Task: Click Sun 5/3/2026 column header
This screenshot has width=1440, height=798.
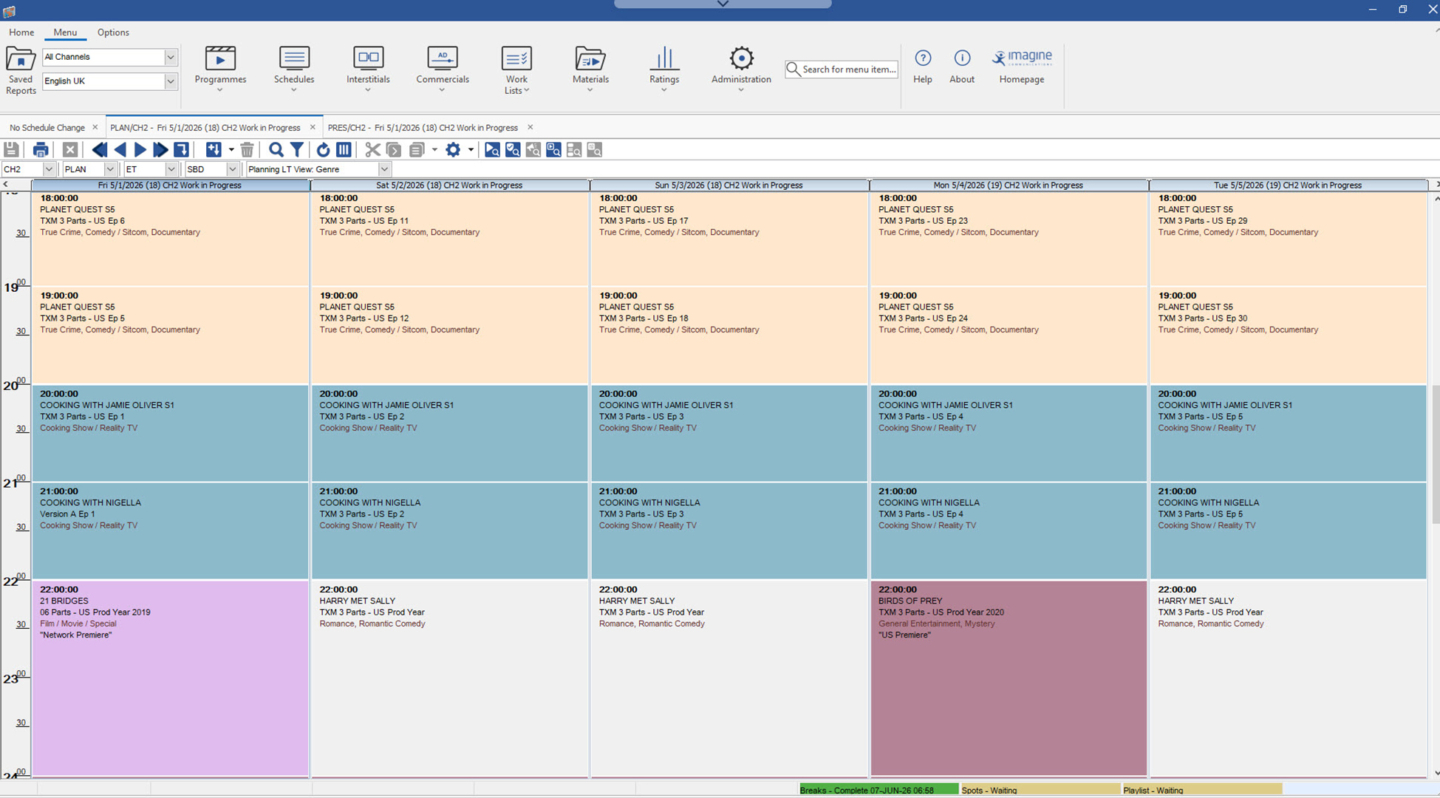Action: [x=730, y=185]
